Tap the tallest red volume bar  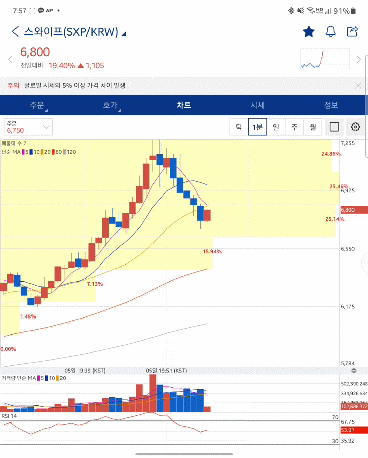tap(153, 393)
